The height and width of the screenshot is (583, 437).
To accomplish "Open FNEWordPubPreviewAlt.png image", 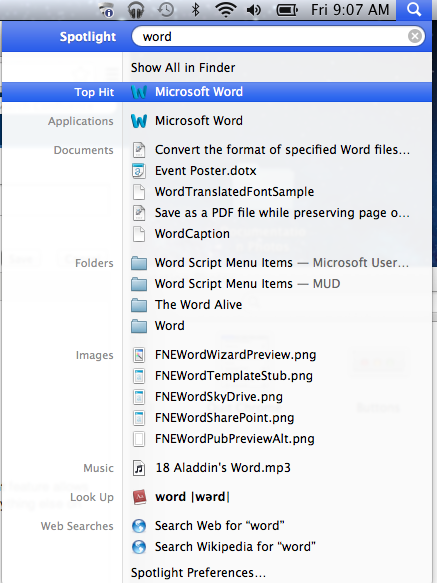I will [235, 439].
